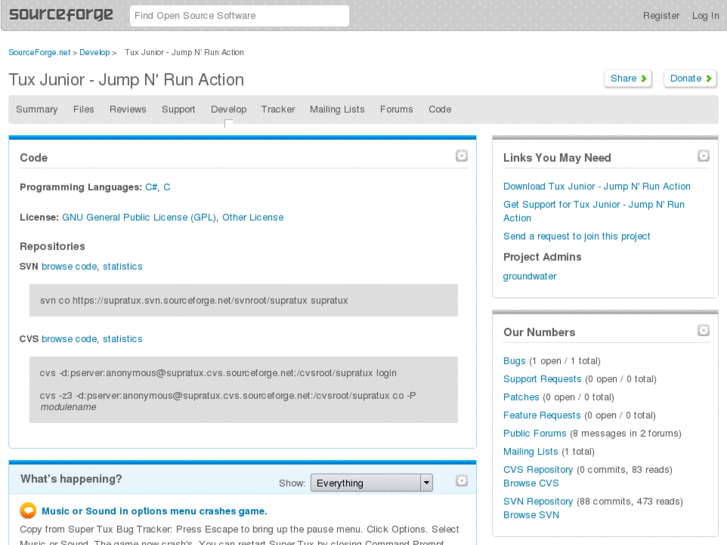
Task: Open the Support tab
Action: [x=178, y=109]
